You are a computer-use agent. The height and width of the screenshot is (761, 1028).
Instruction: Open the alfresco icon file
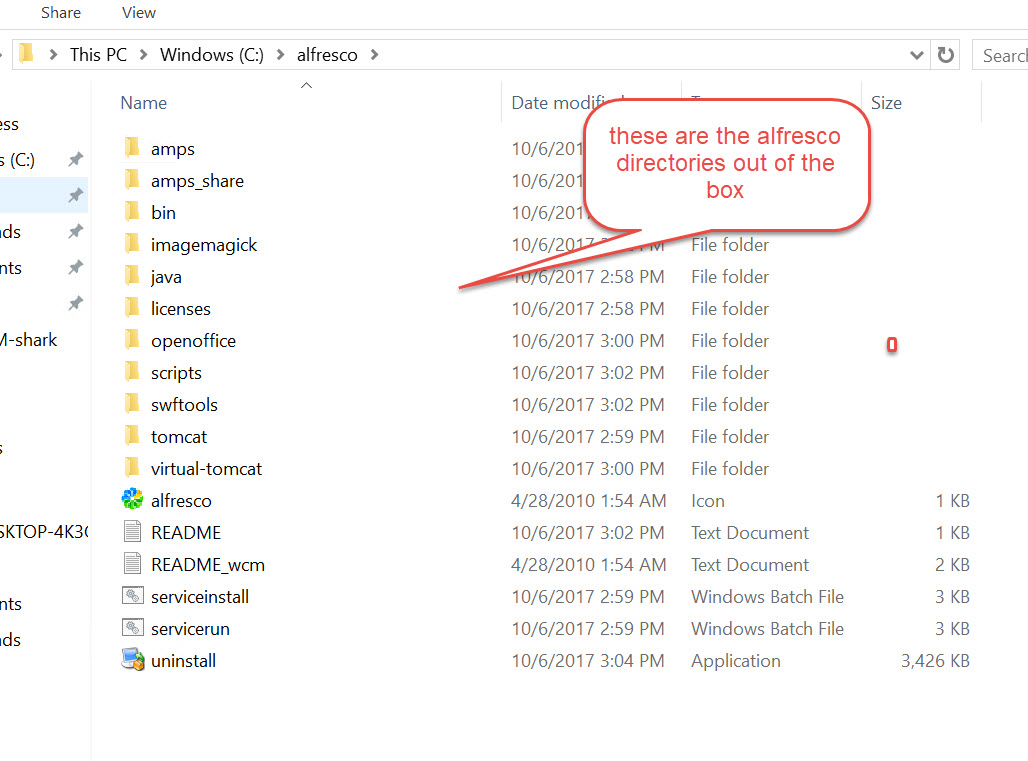(x=132, y=500)
